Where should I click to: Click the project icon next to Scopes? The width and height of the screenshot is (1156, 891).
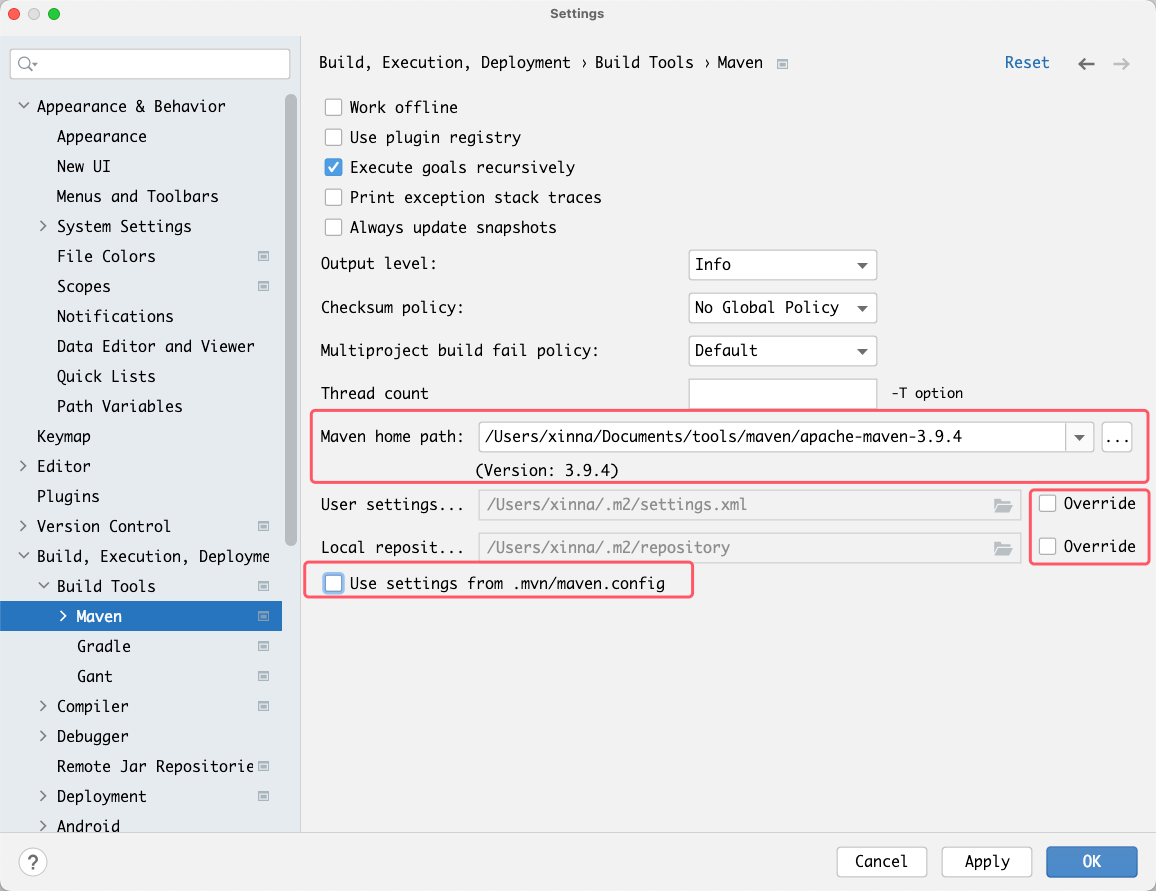(x=263, y=286)
